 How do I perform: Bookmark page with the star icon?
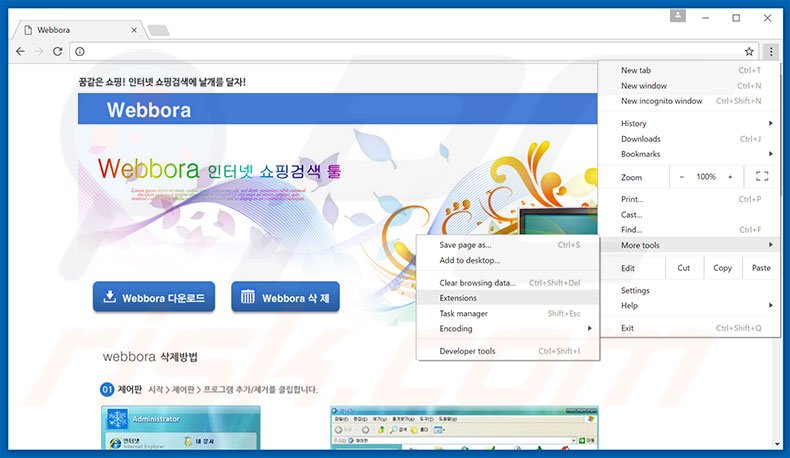(749, 51)
